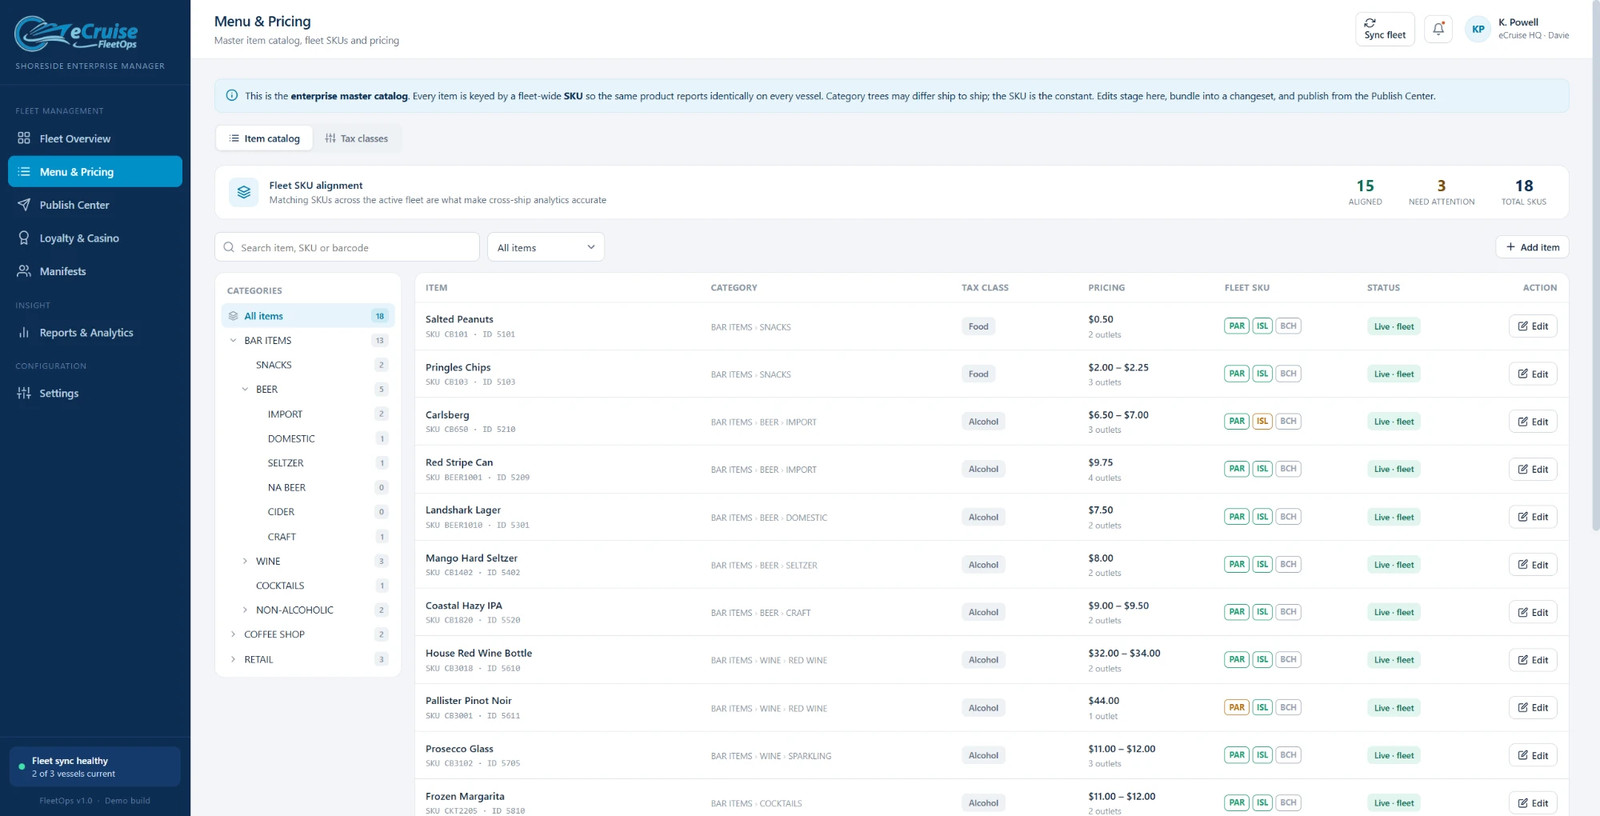Edit Mango Hard Seltzer item
Image resolution: width=1600 pixels, height=816 pixels.
pos(1532,564)
